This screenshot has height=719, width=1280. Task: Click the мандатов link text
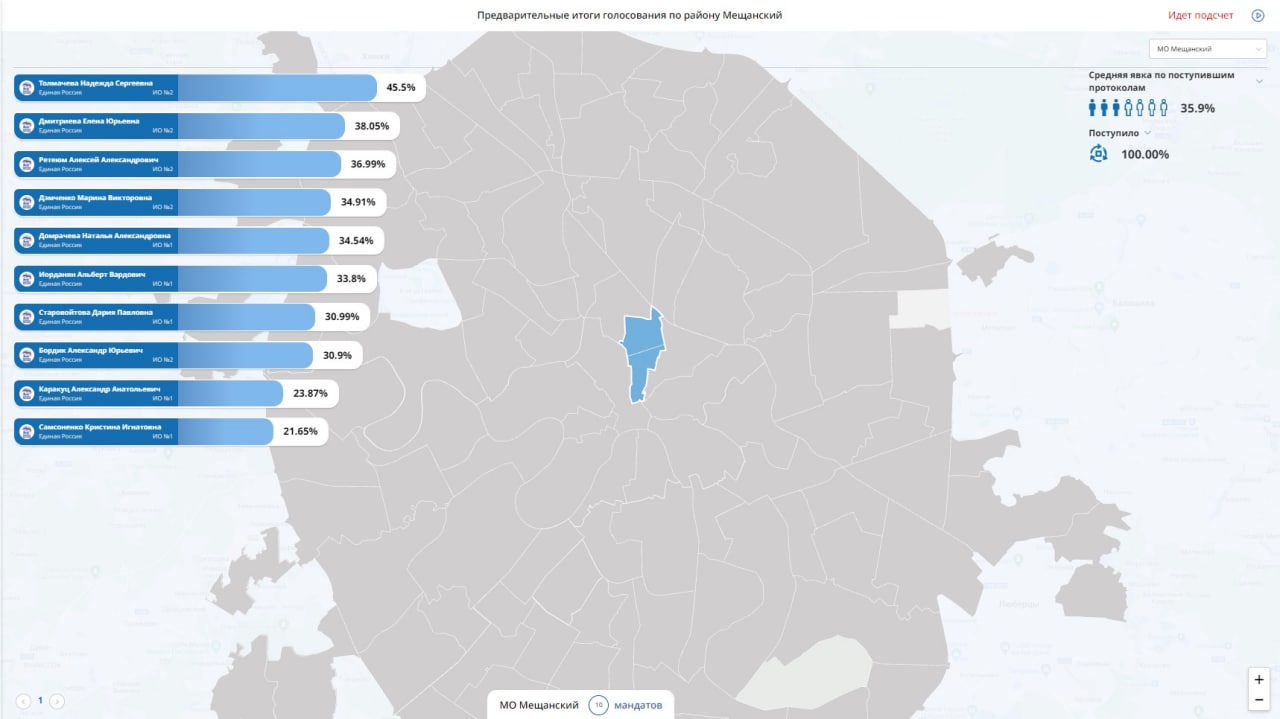point(638,705)
